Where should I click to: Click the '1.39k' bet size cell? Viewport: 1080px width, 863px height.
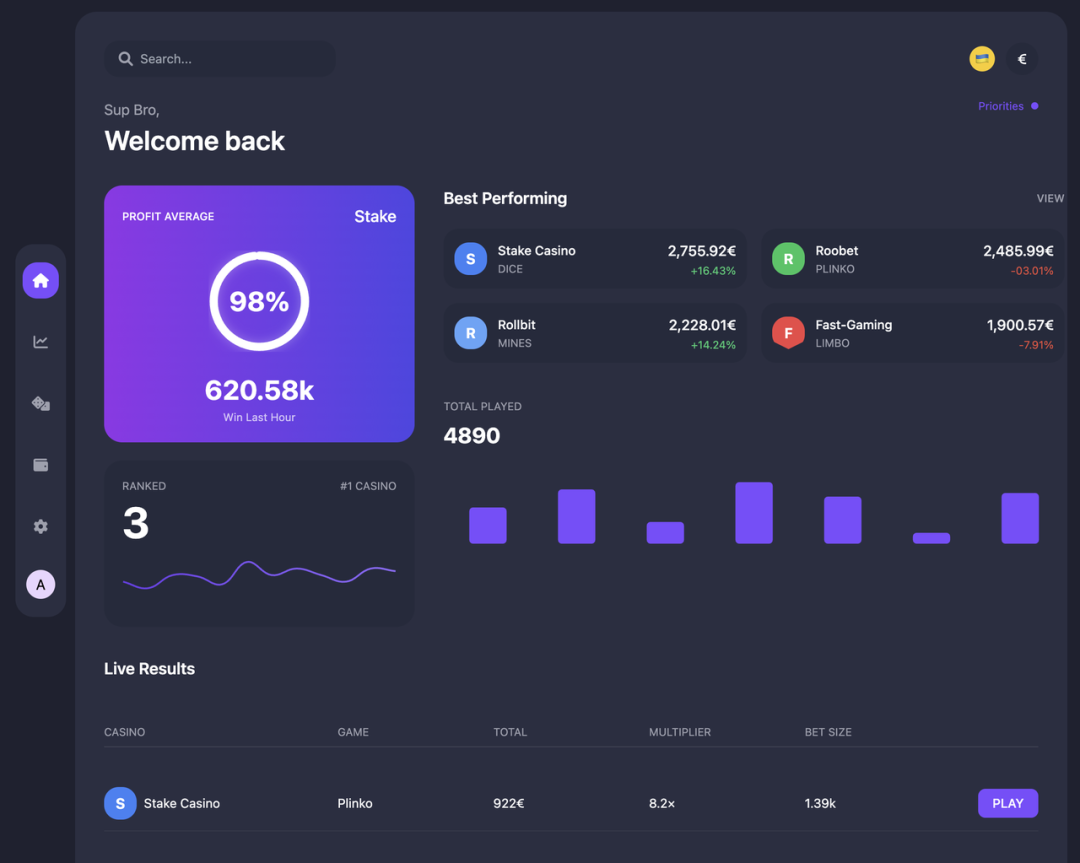click(x=820, y=803)
